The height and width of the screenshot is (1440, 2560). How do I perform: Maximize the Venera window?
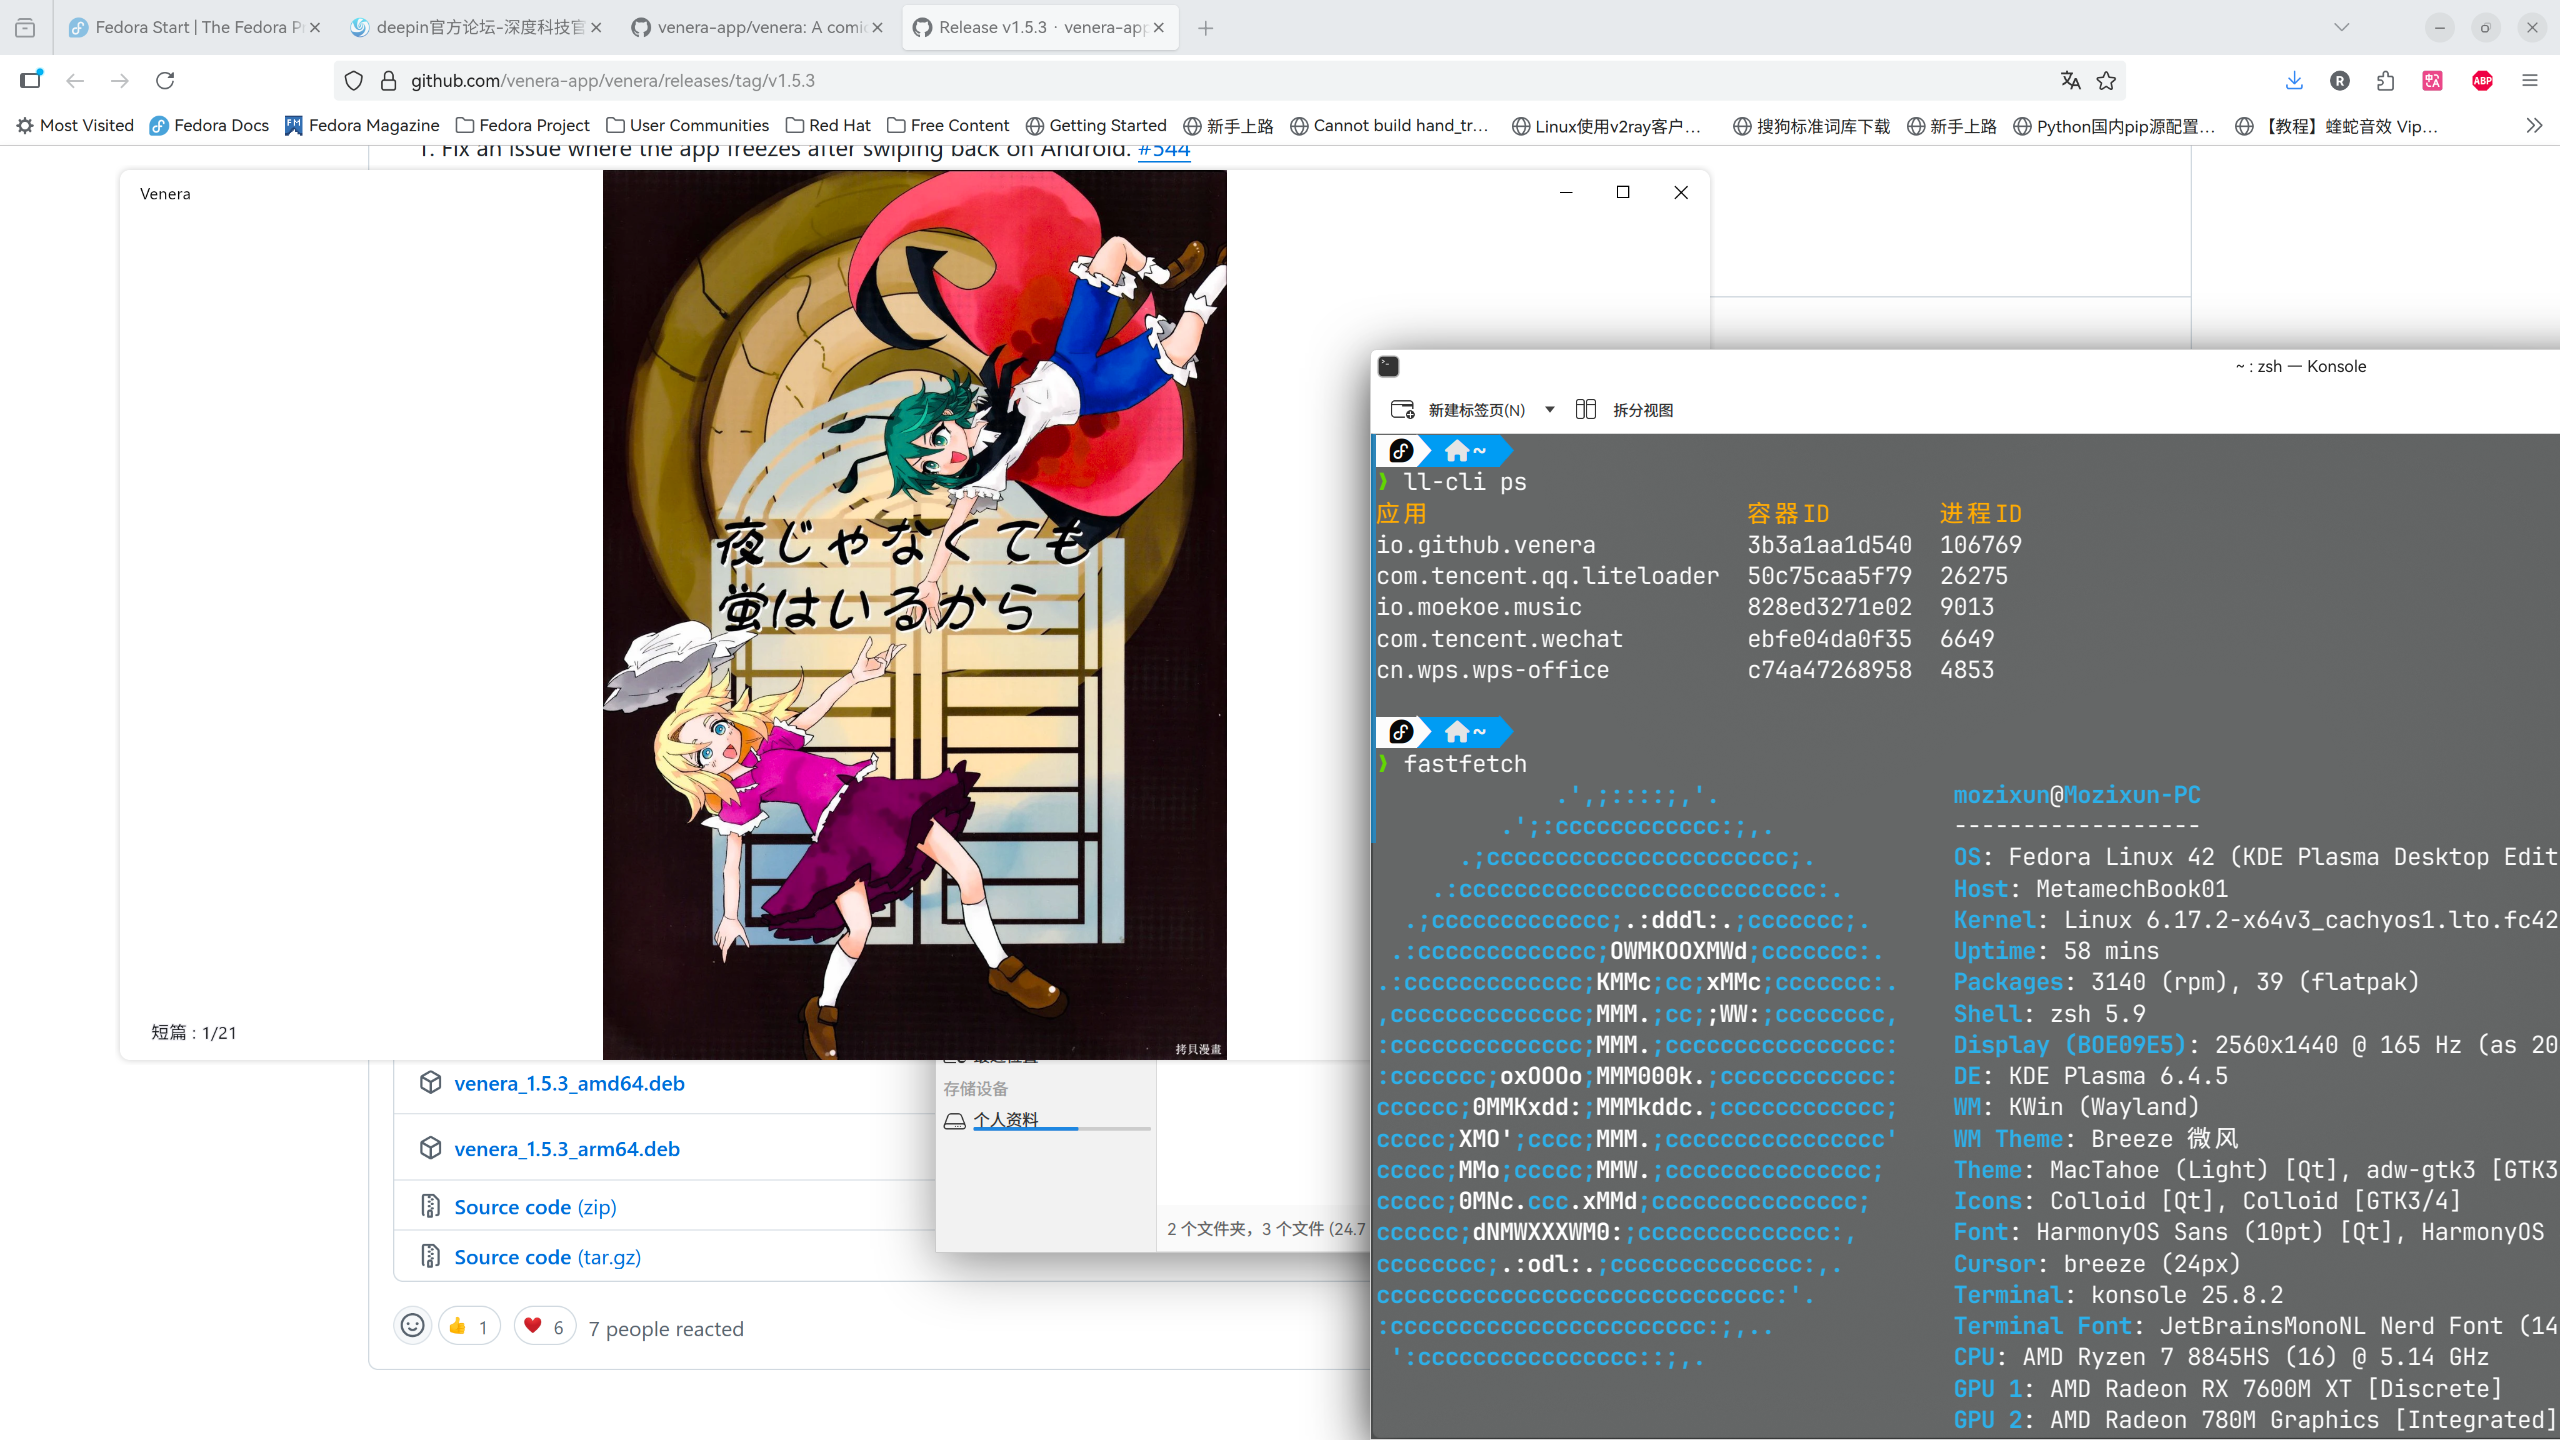1623,192
